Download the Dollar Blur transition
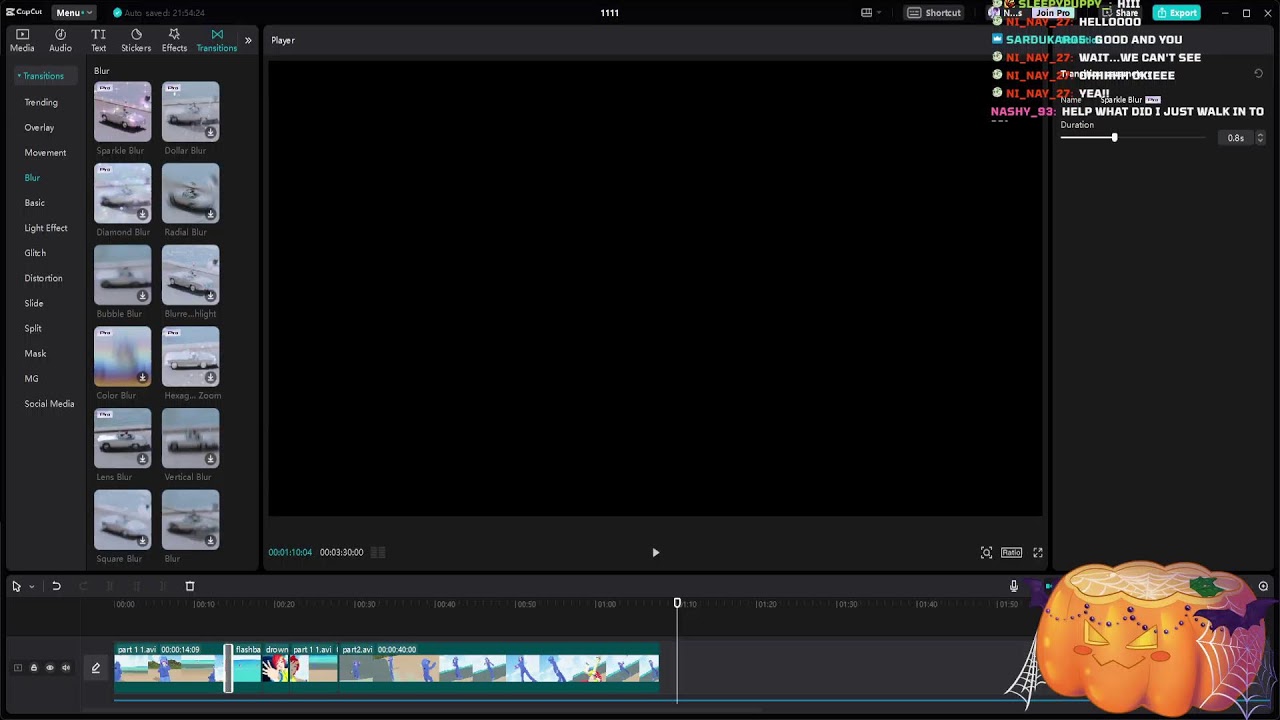 pyautogui.click(x=210, y=132)
